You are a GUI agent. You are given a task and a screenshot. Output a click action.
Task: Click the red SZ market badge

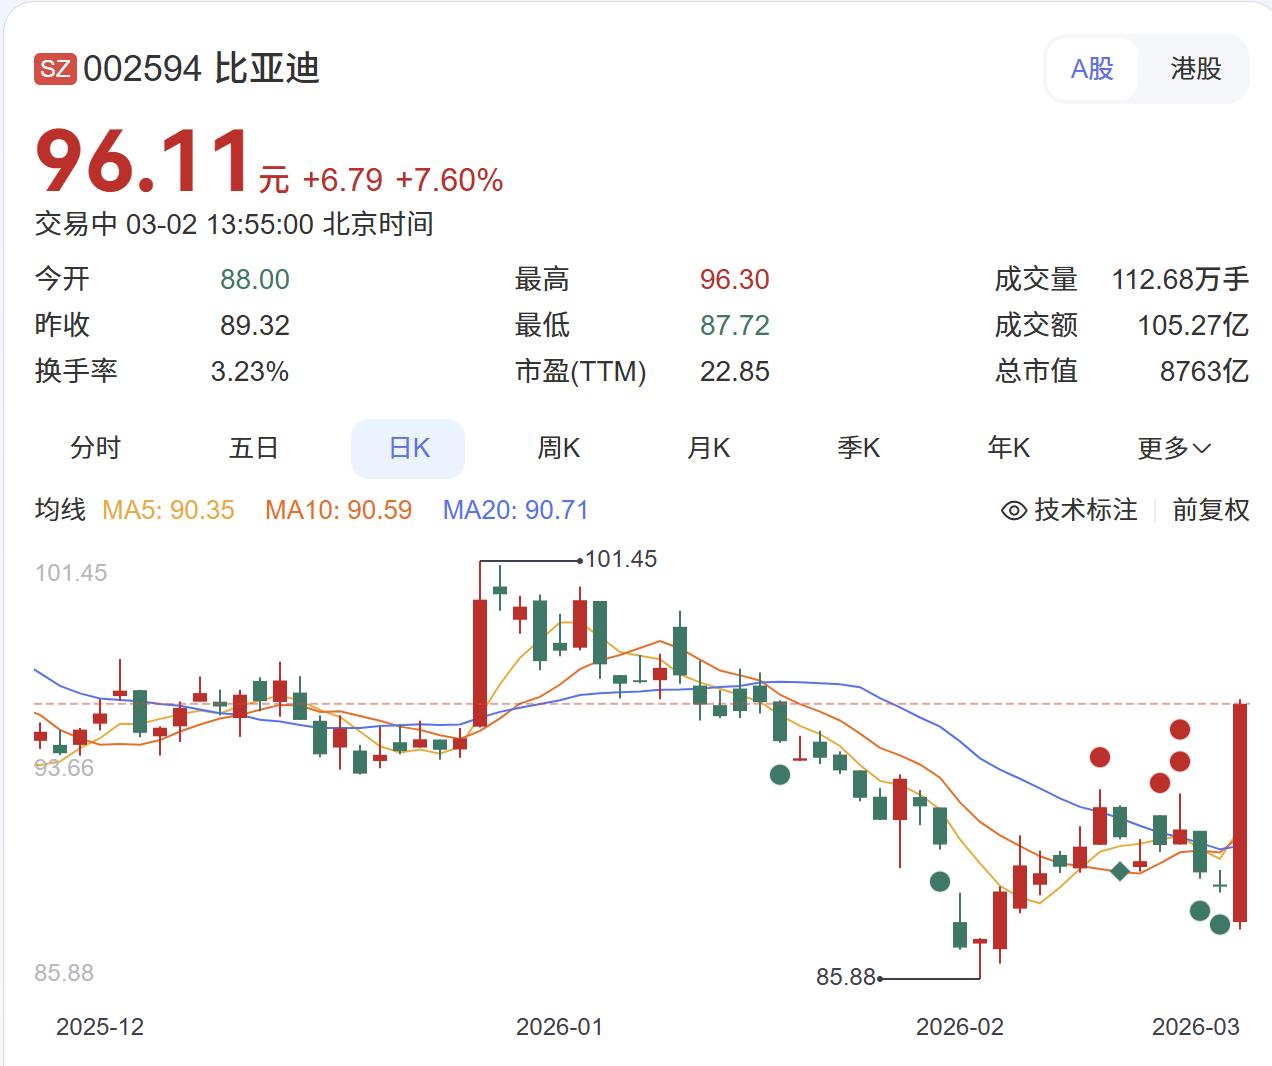pos(55,69)
